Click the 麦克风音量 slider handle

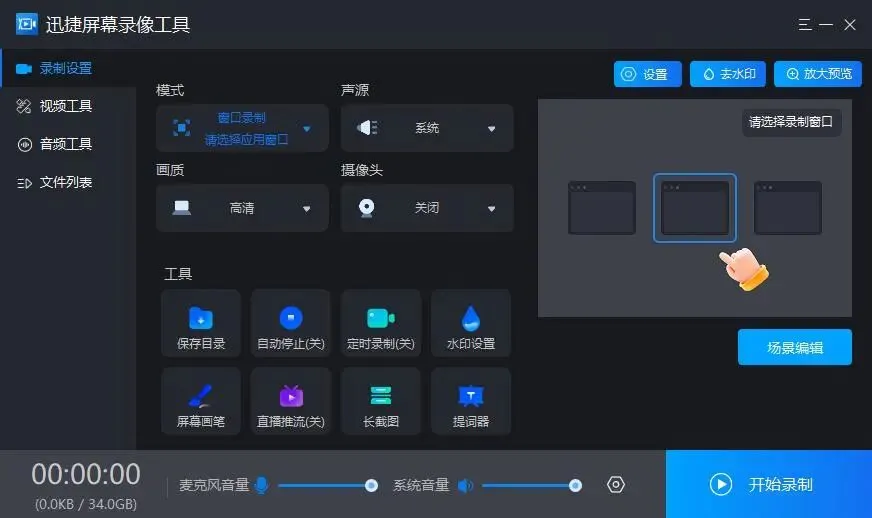tap(371, 486)
